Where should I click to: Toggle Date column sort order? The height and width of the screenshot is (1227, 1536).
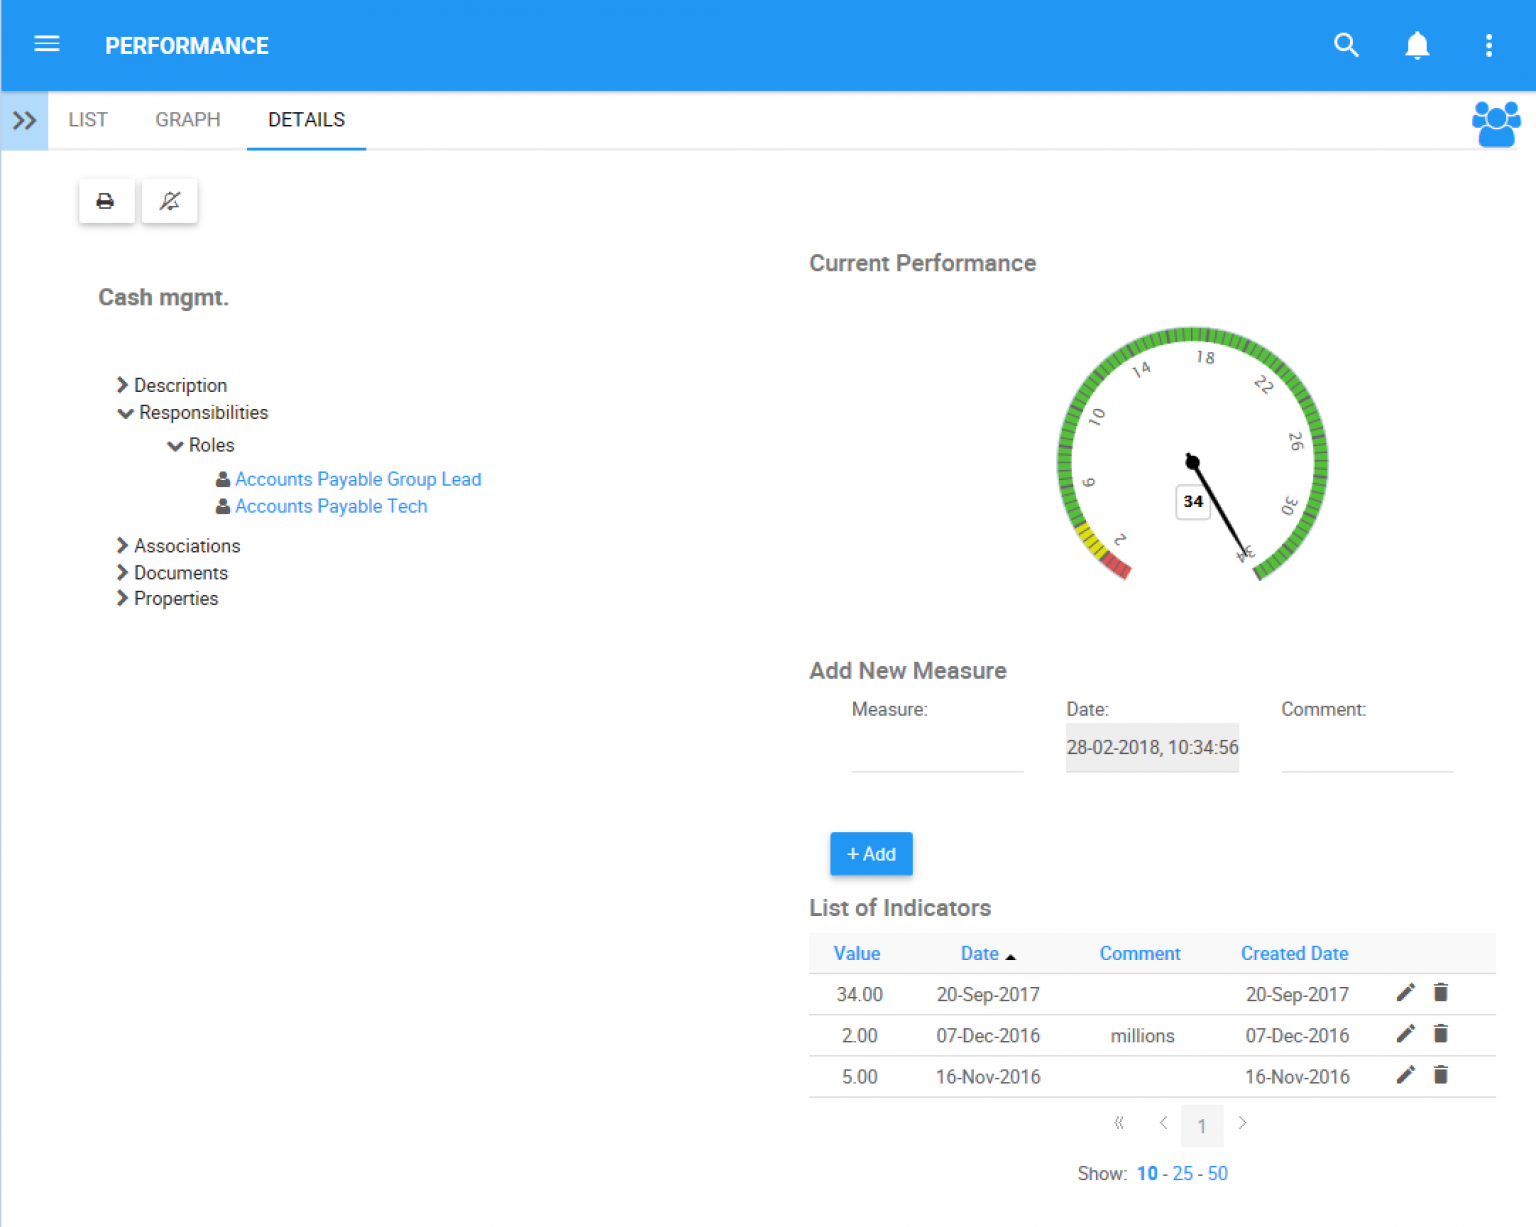pyautogui.click(x=986, y=953)
